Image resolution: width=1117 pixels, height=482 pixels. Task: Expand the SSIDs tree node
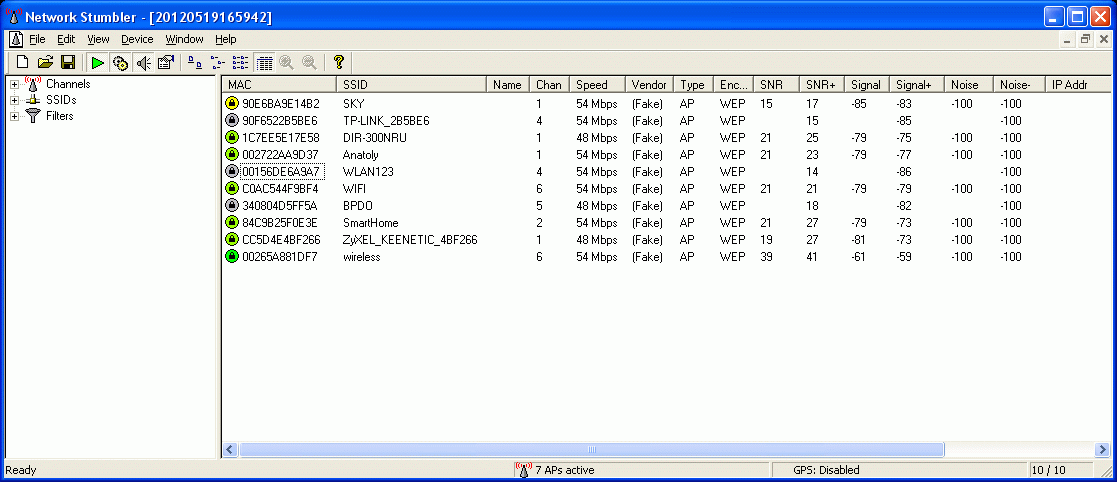tap(14, 100)
